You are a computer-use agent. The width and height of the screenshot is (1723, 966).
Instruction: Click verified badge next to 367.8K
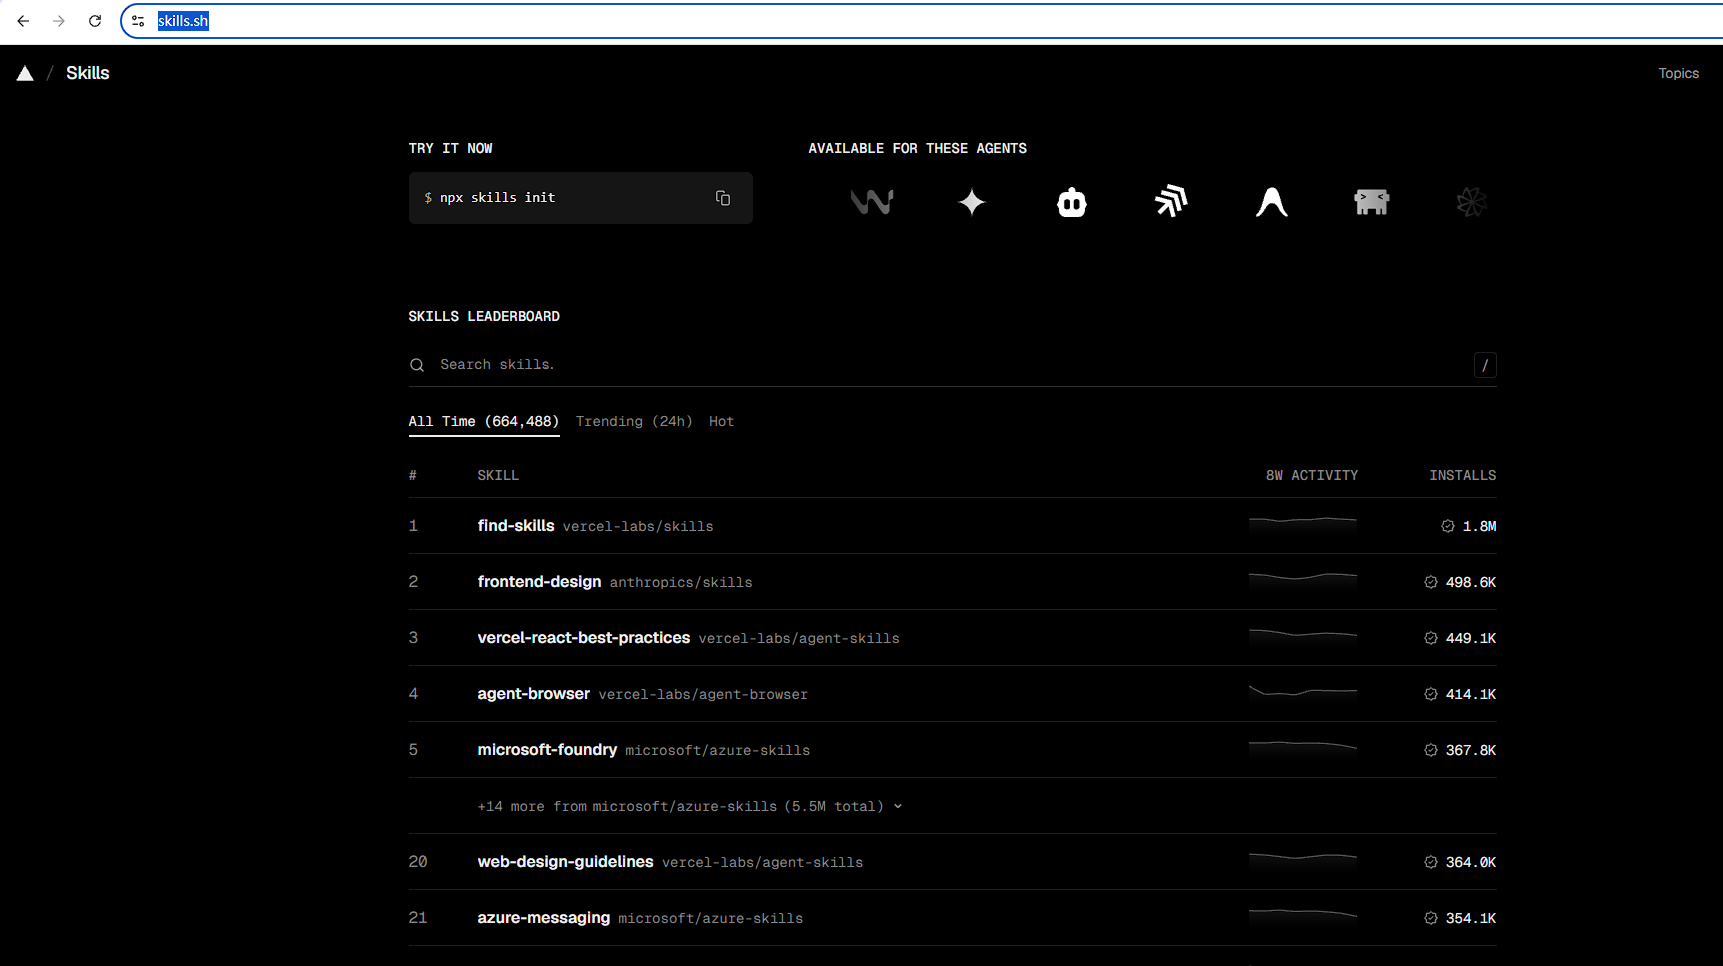[x=1431, y=750]
